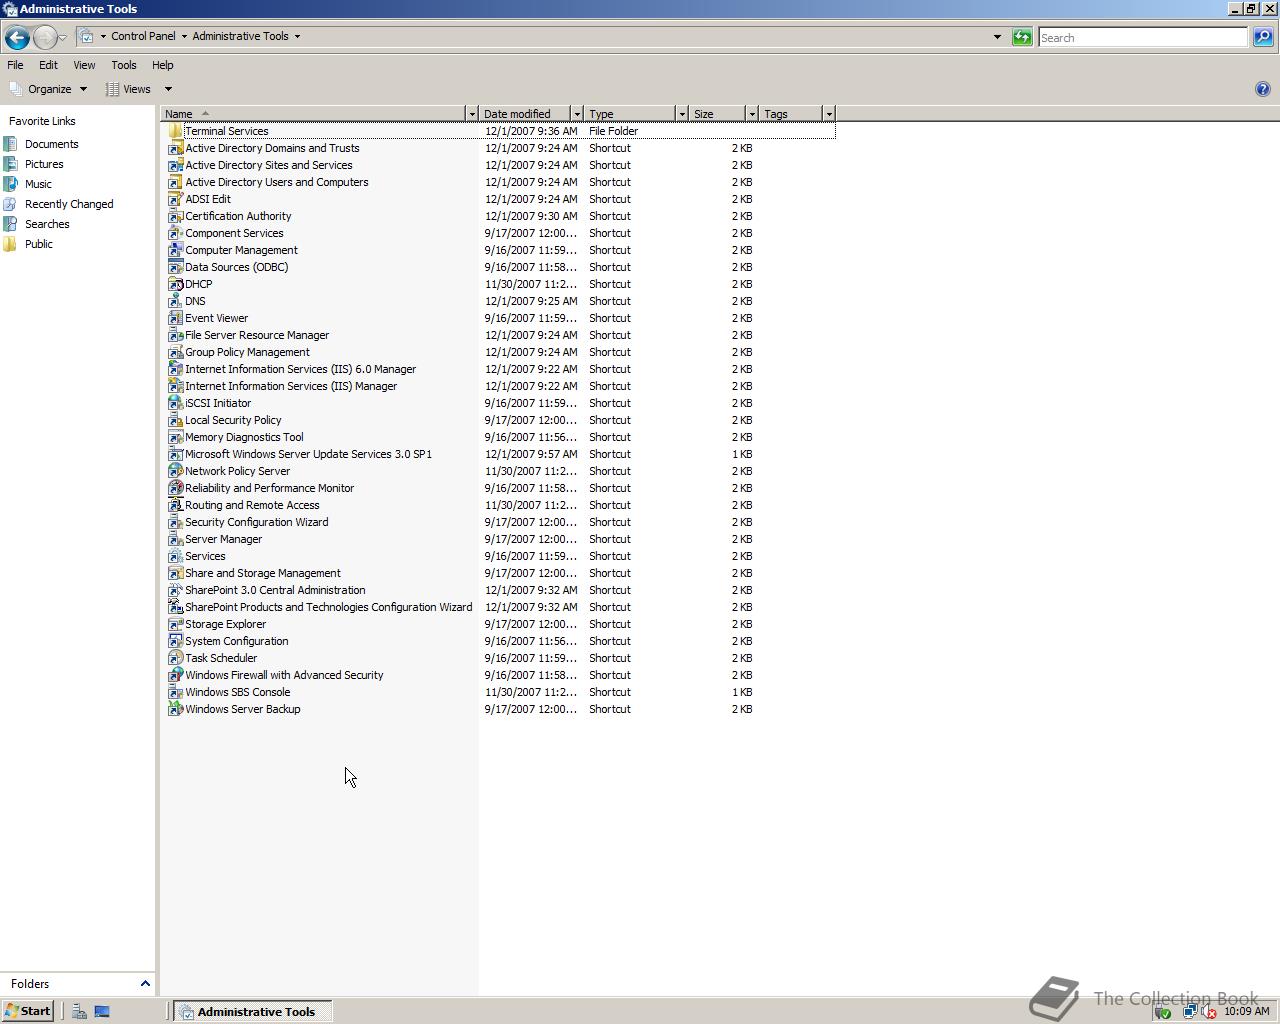Click the Active Directory Domains and Trusts icon
The width and height of the screenshot is (1280, 1024).
tap(175, 148)
